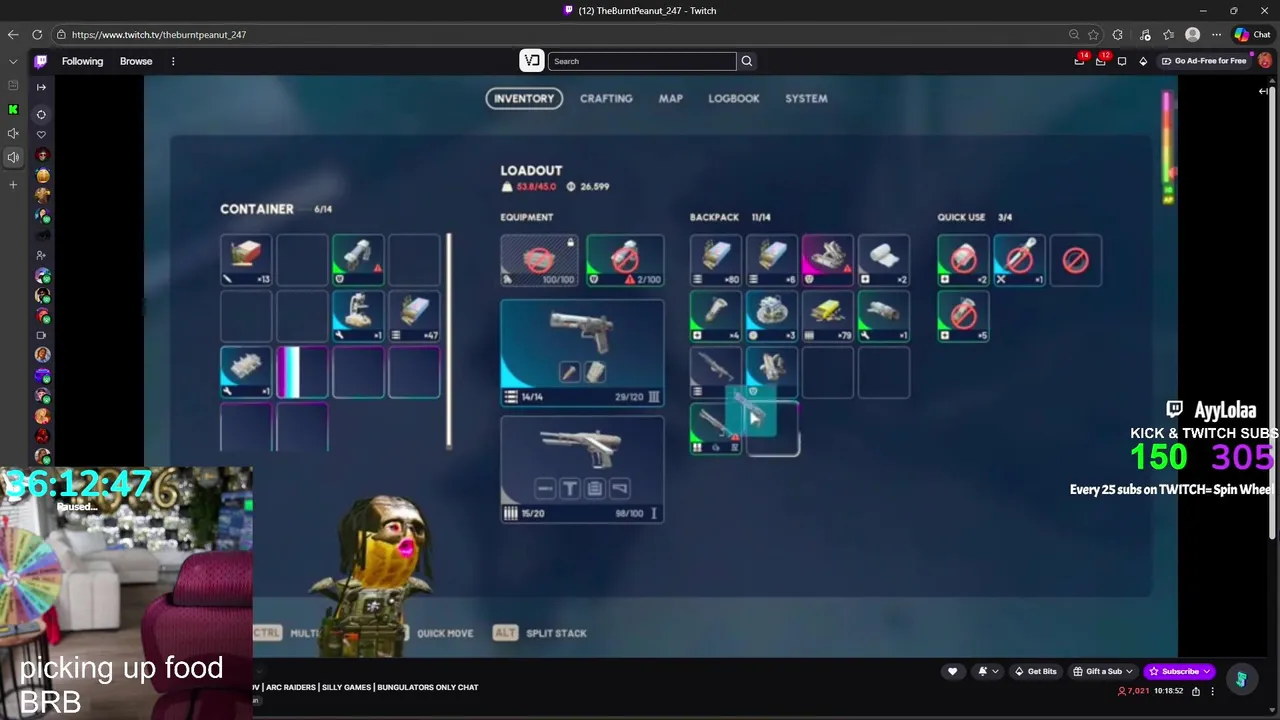1280x720 pixels.
Task: Open Prime loot icon with 14 badge
Action: point(1079,61)
